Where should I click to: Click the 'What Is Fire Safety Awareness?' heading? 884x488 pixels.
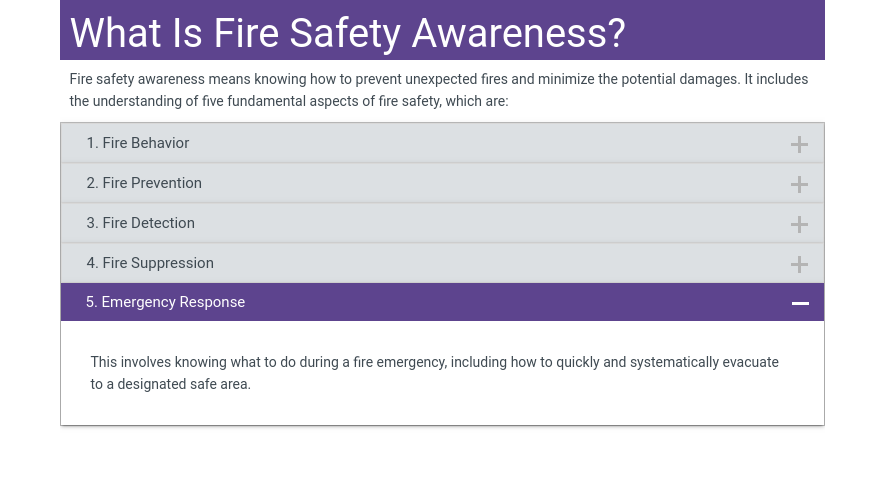coord(347,33)
